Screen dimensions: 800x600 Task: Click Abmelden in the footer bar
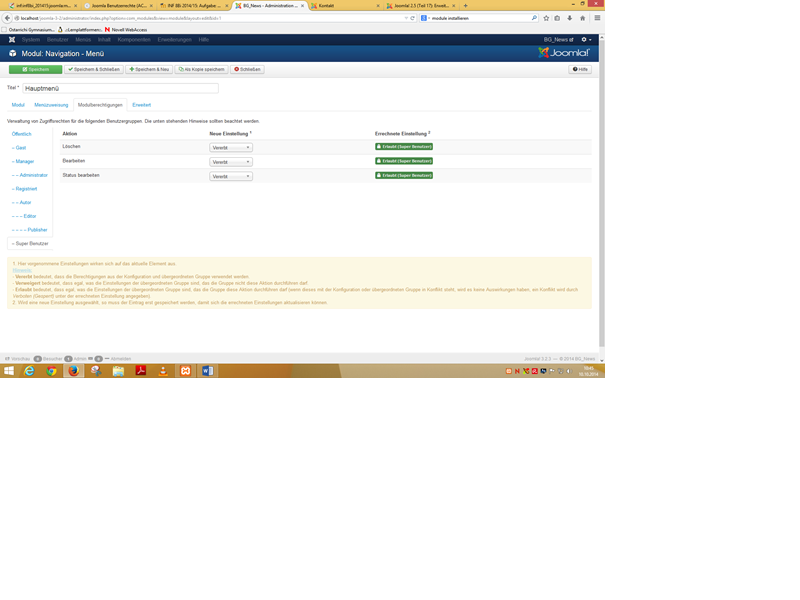118,359
